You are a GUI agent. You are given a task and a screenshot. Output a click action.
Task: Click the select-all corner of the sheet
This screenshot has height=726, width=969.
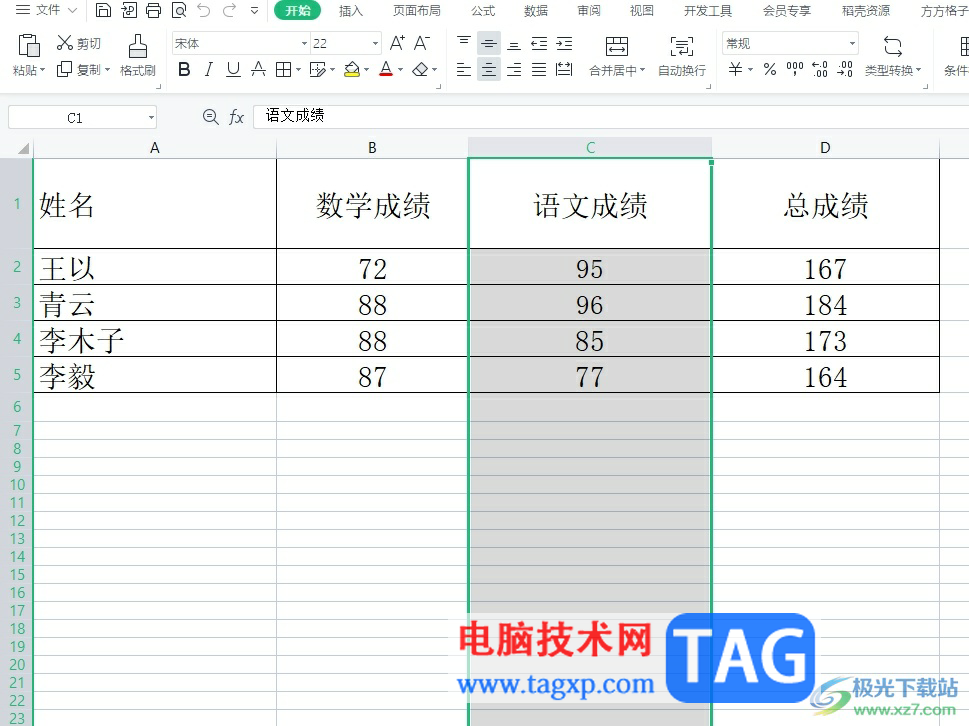tap(23, 148)
